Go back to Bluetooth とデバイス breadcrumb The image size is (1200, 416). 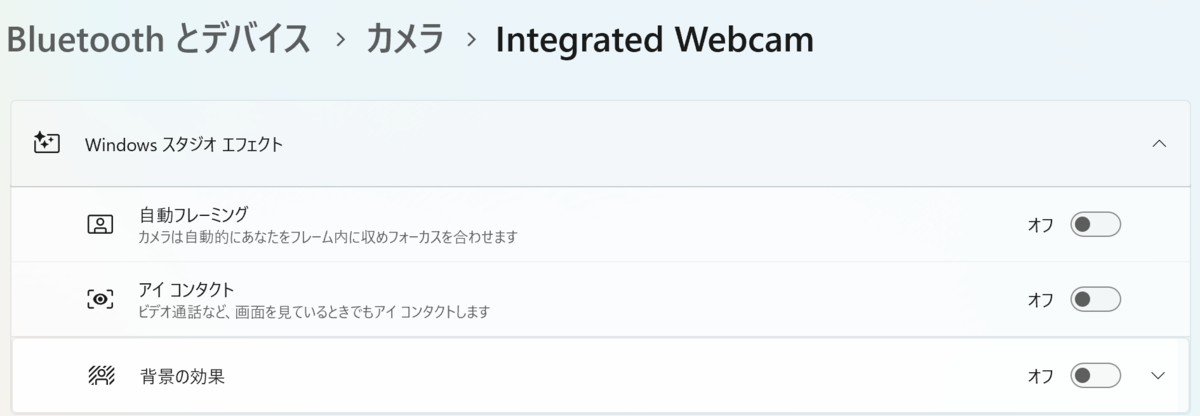158,40
